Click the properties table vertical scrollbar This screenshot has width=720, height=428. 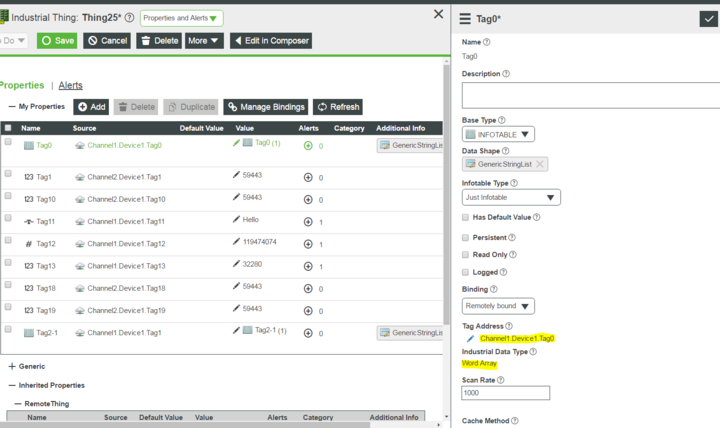[x=446, y=194]
